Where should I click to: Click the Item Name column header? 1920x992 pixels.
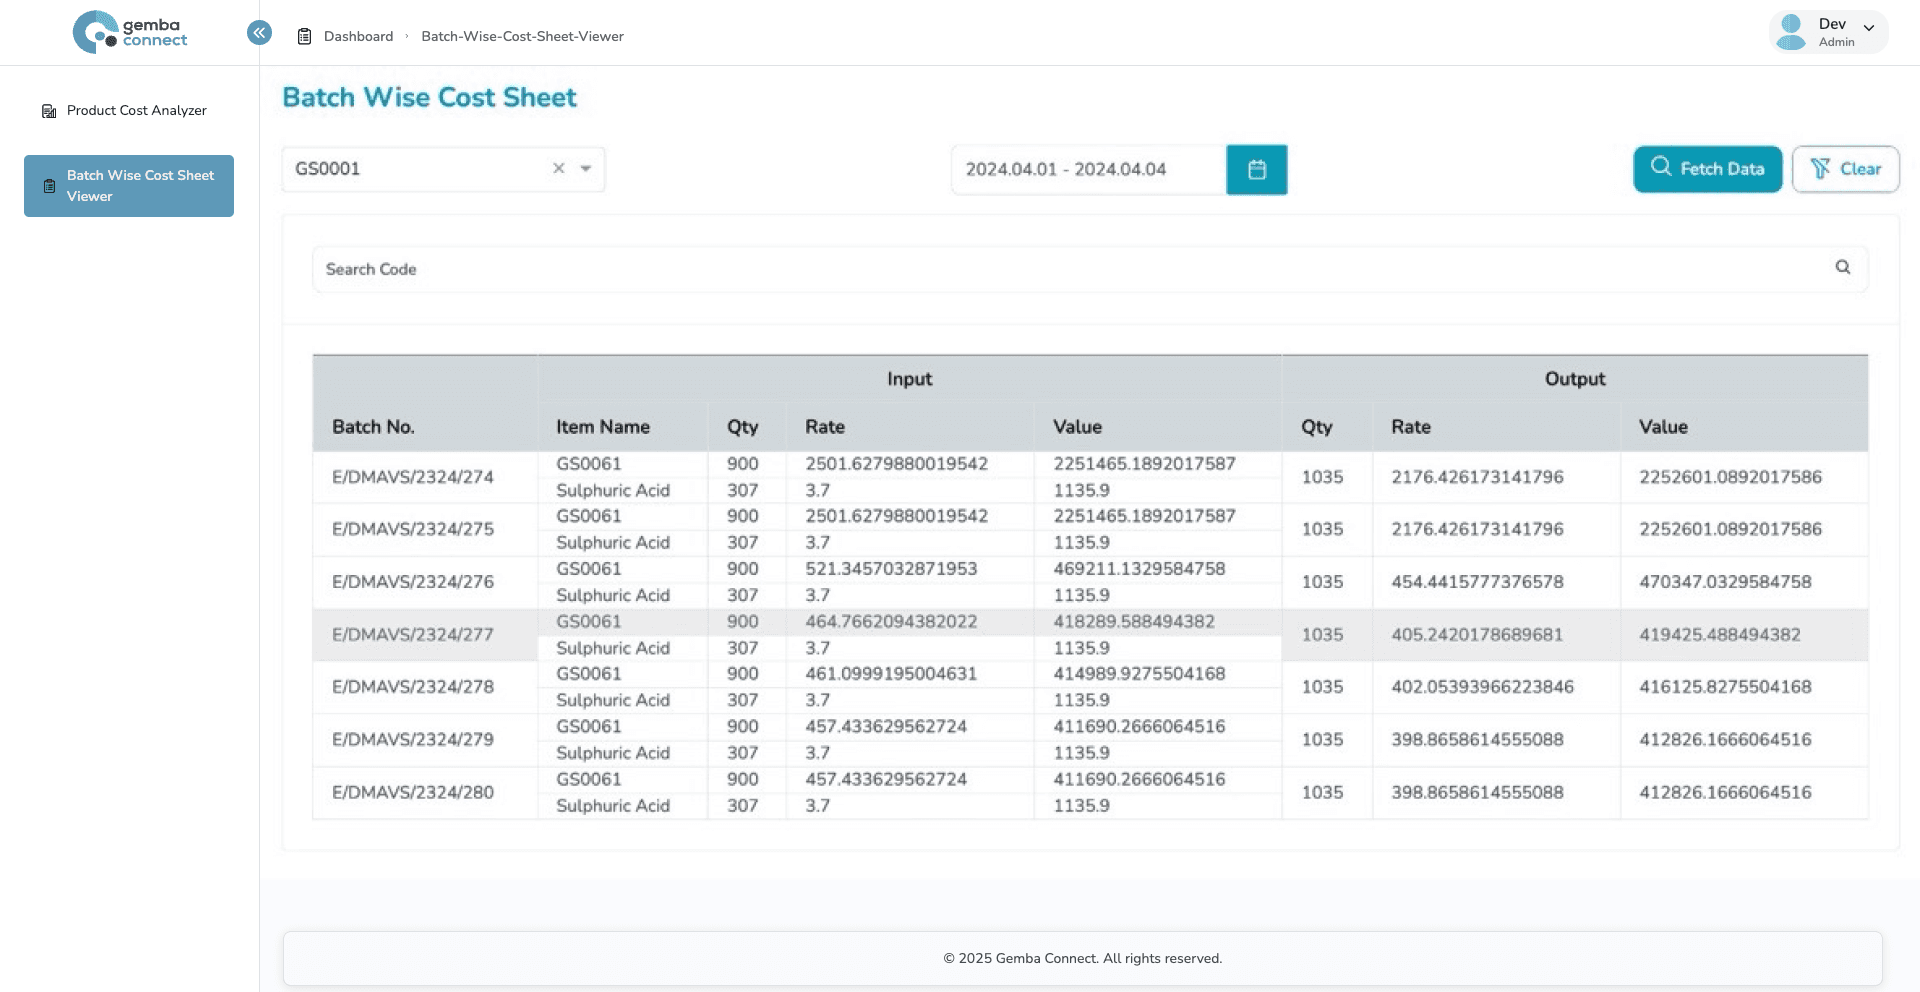click(x=603, y=427)
